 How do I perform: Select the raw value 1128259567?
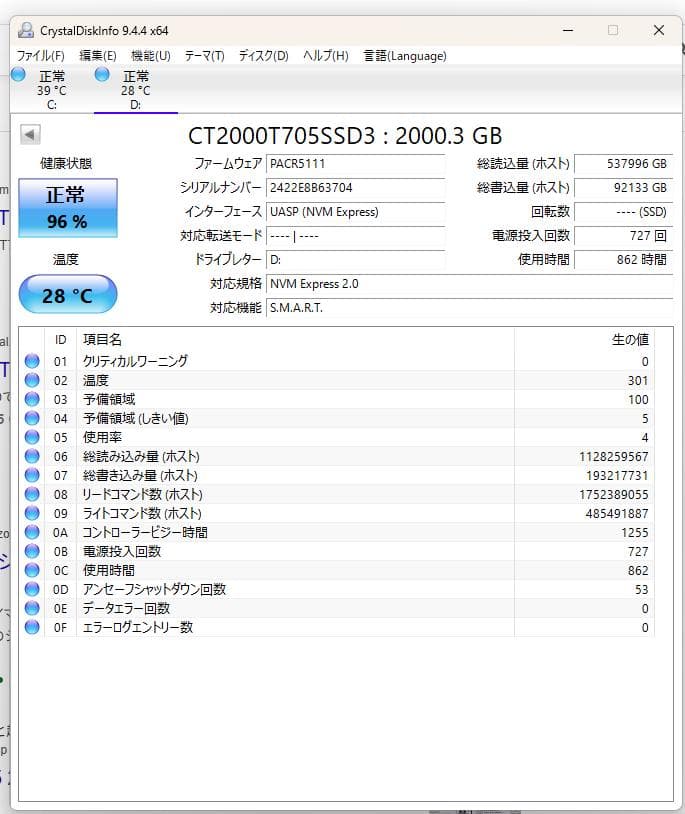tap(614, 456)
